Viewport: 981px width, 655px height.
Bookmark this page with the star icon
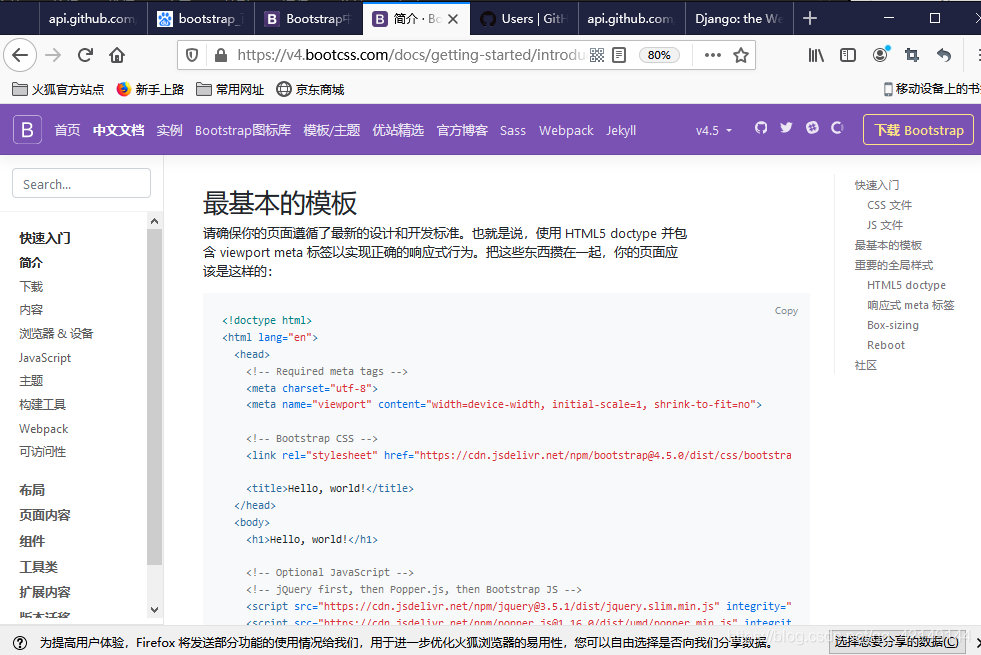coord(741,55)
